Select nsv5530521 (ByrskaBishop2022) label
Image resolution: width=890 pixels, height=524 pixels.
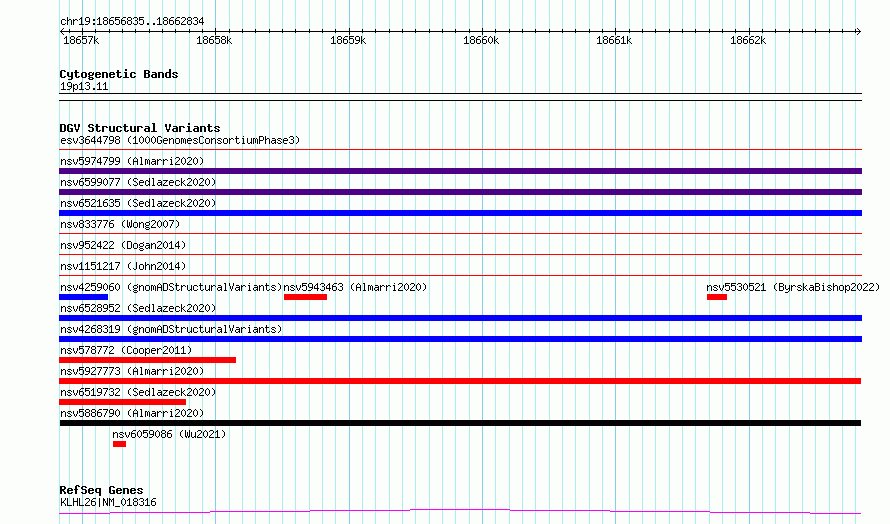[x=793, y=287]
